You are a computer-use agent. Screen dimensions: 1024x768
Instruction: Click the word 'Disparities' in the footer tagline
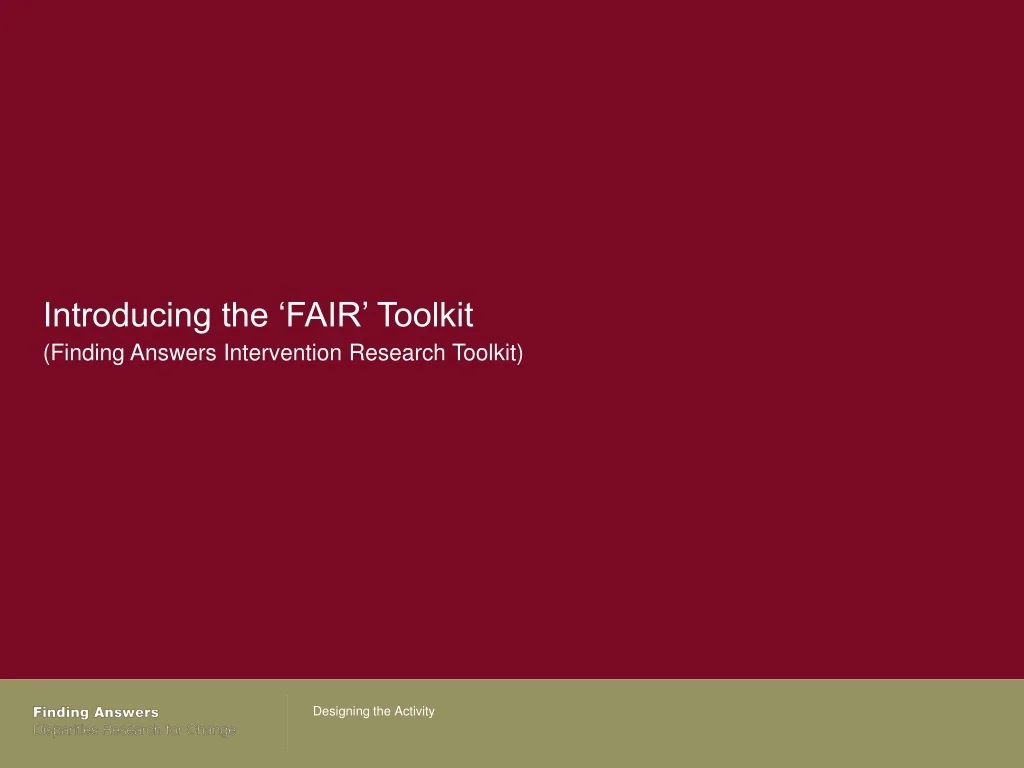click(63, 730)
